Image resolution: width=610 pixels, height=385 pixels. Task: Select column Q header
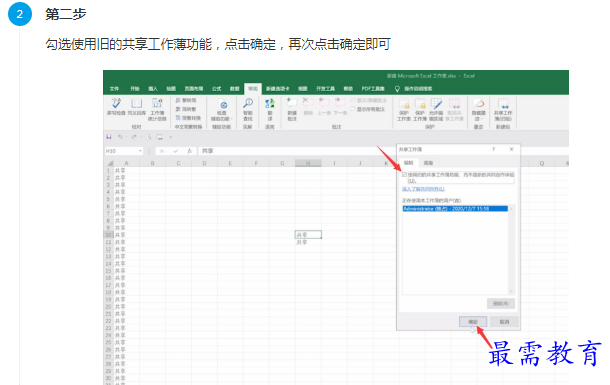542,163
